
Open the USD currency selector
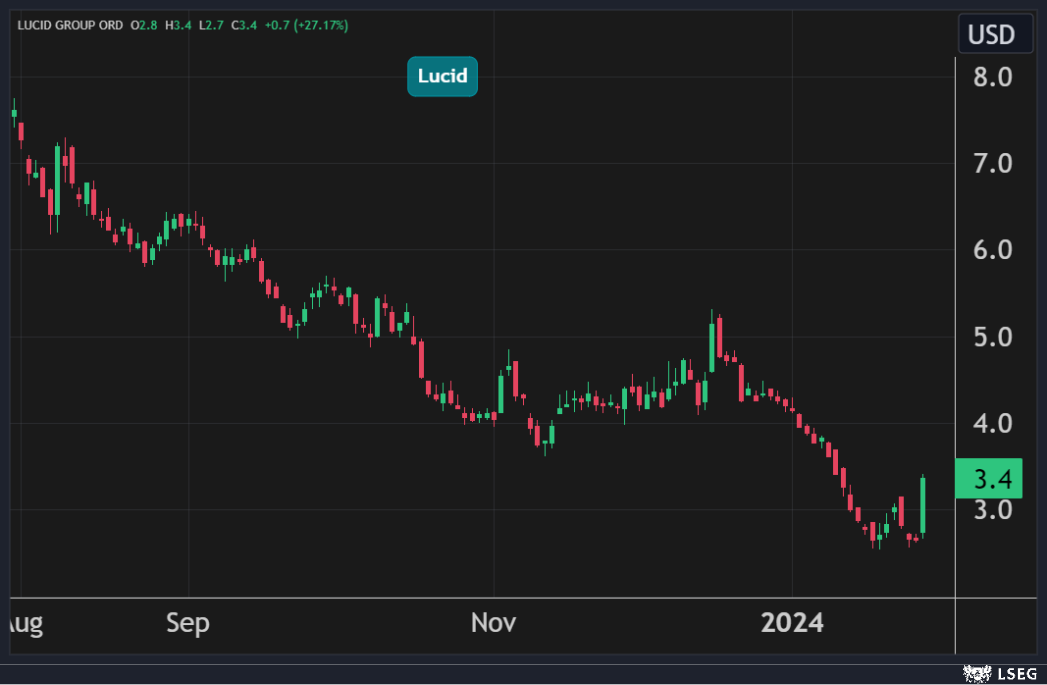pos(990,36)
